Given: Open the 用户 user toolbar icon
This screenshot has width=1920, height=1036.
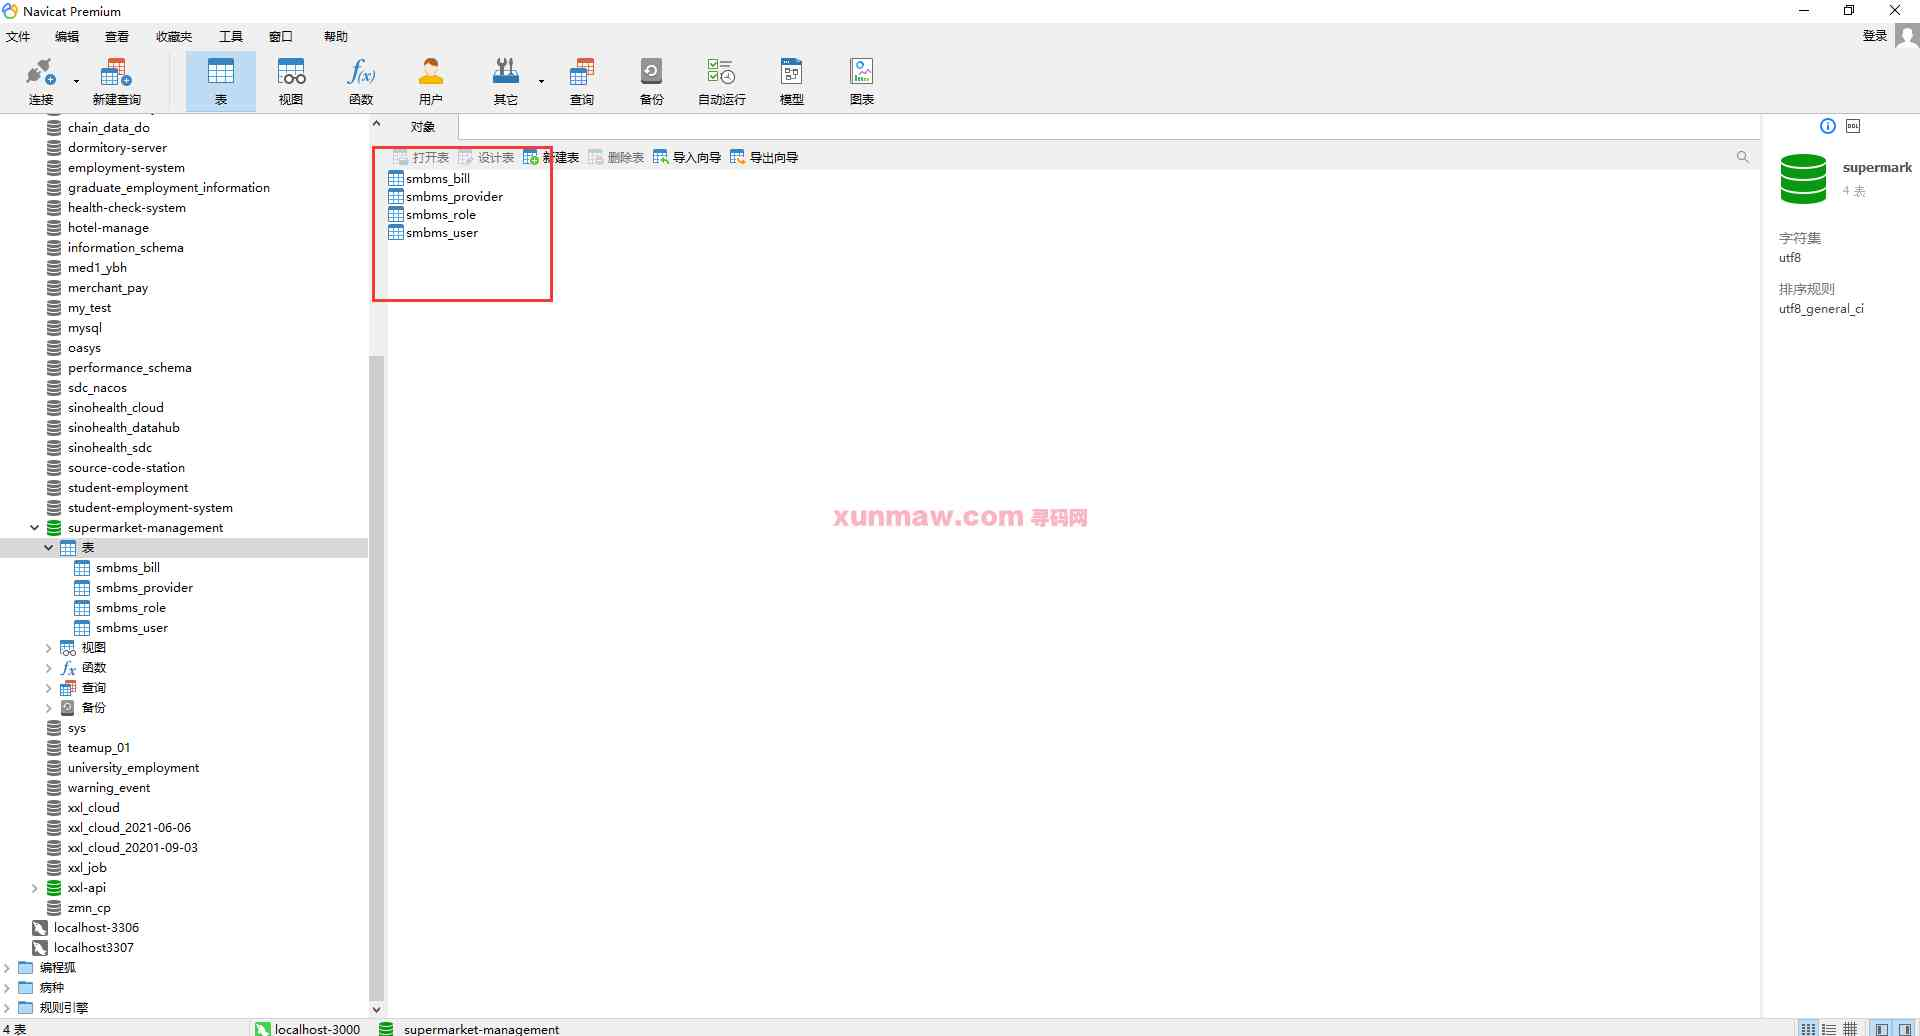Looking at the screenshot, I should tap(431, 81).
